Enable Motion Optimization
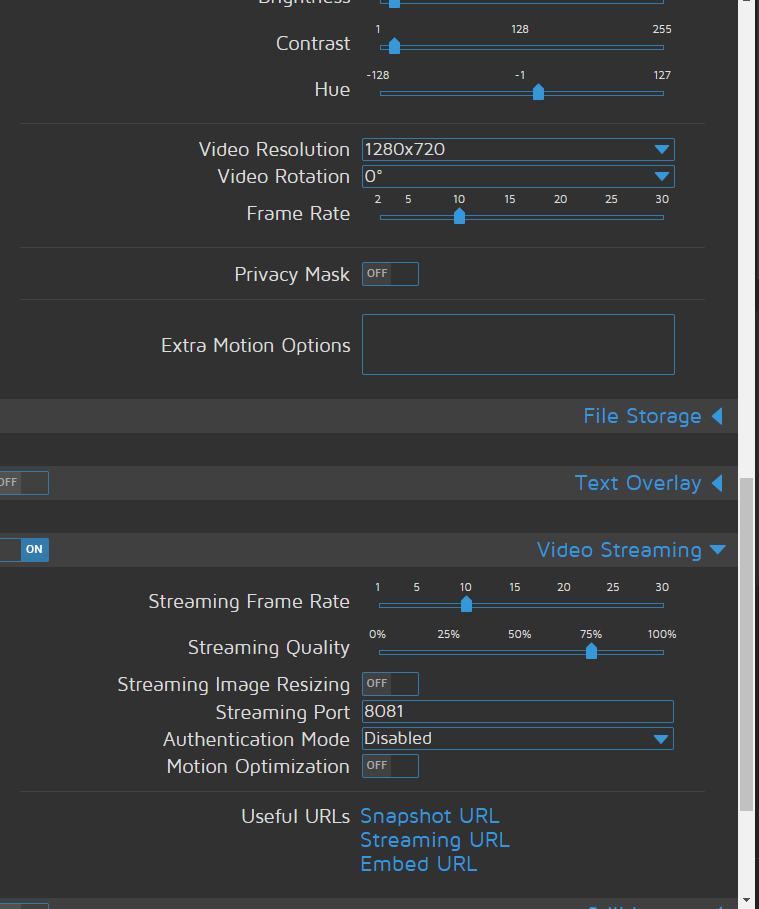This screenshot has height=909, width=759. pyautogui.click(x=390, y=766)
